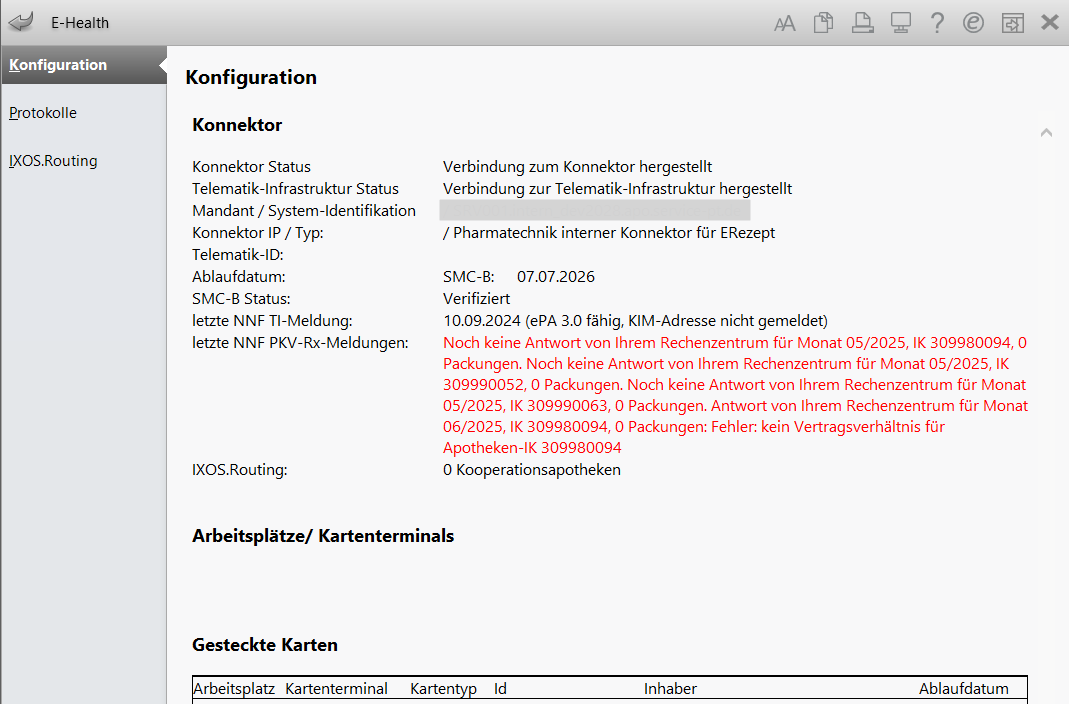The width and height of the screenshot is (1069, 704).
Task: Click the font size AA icon
Action: pos(785,24)
